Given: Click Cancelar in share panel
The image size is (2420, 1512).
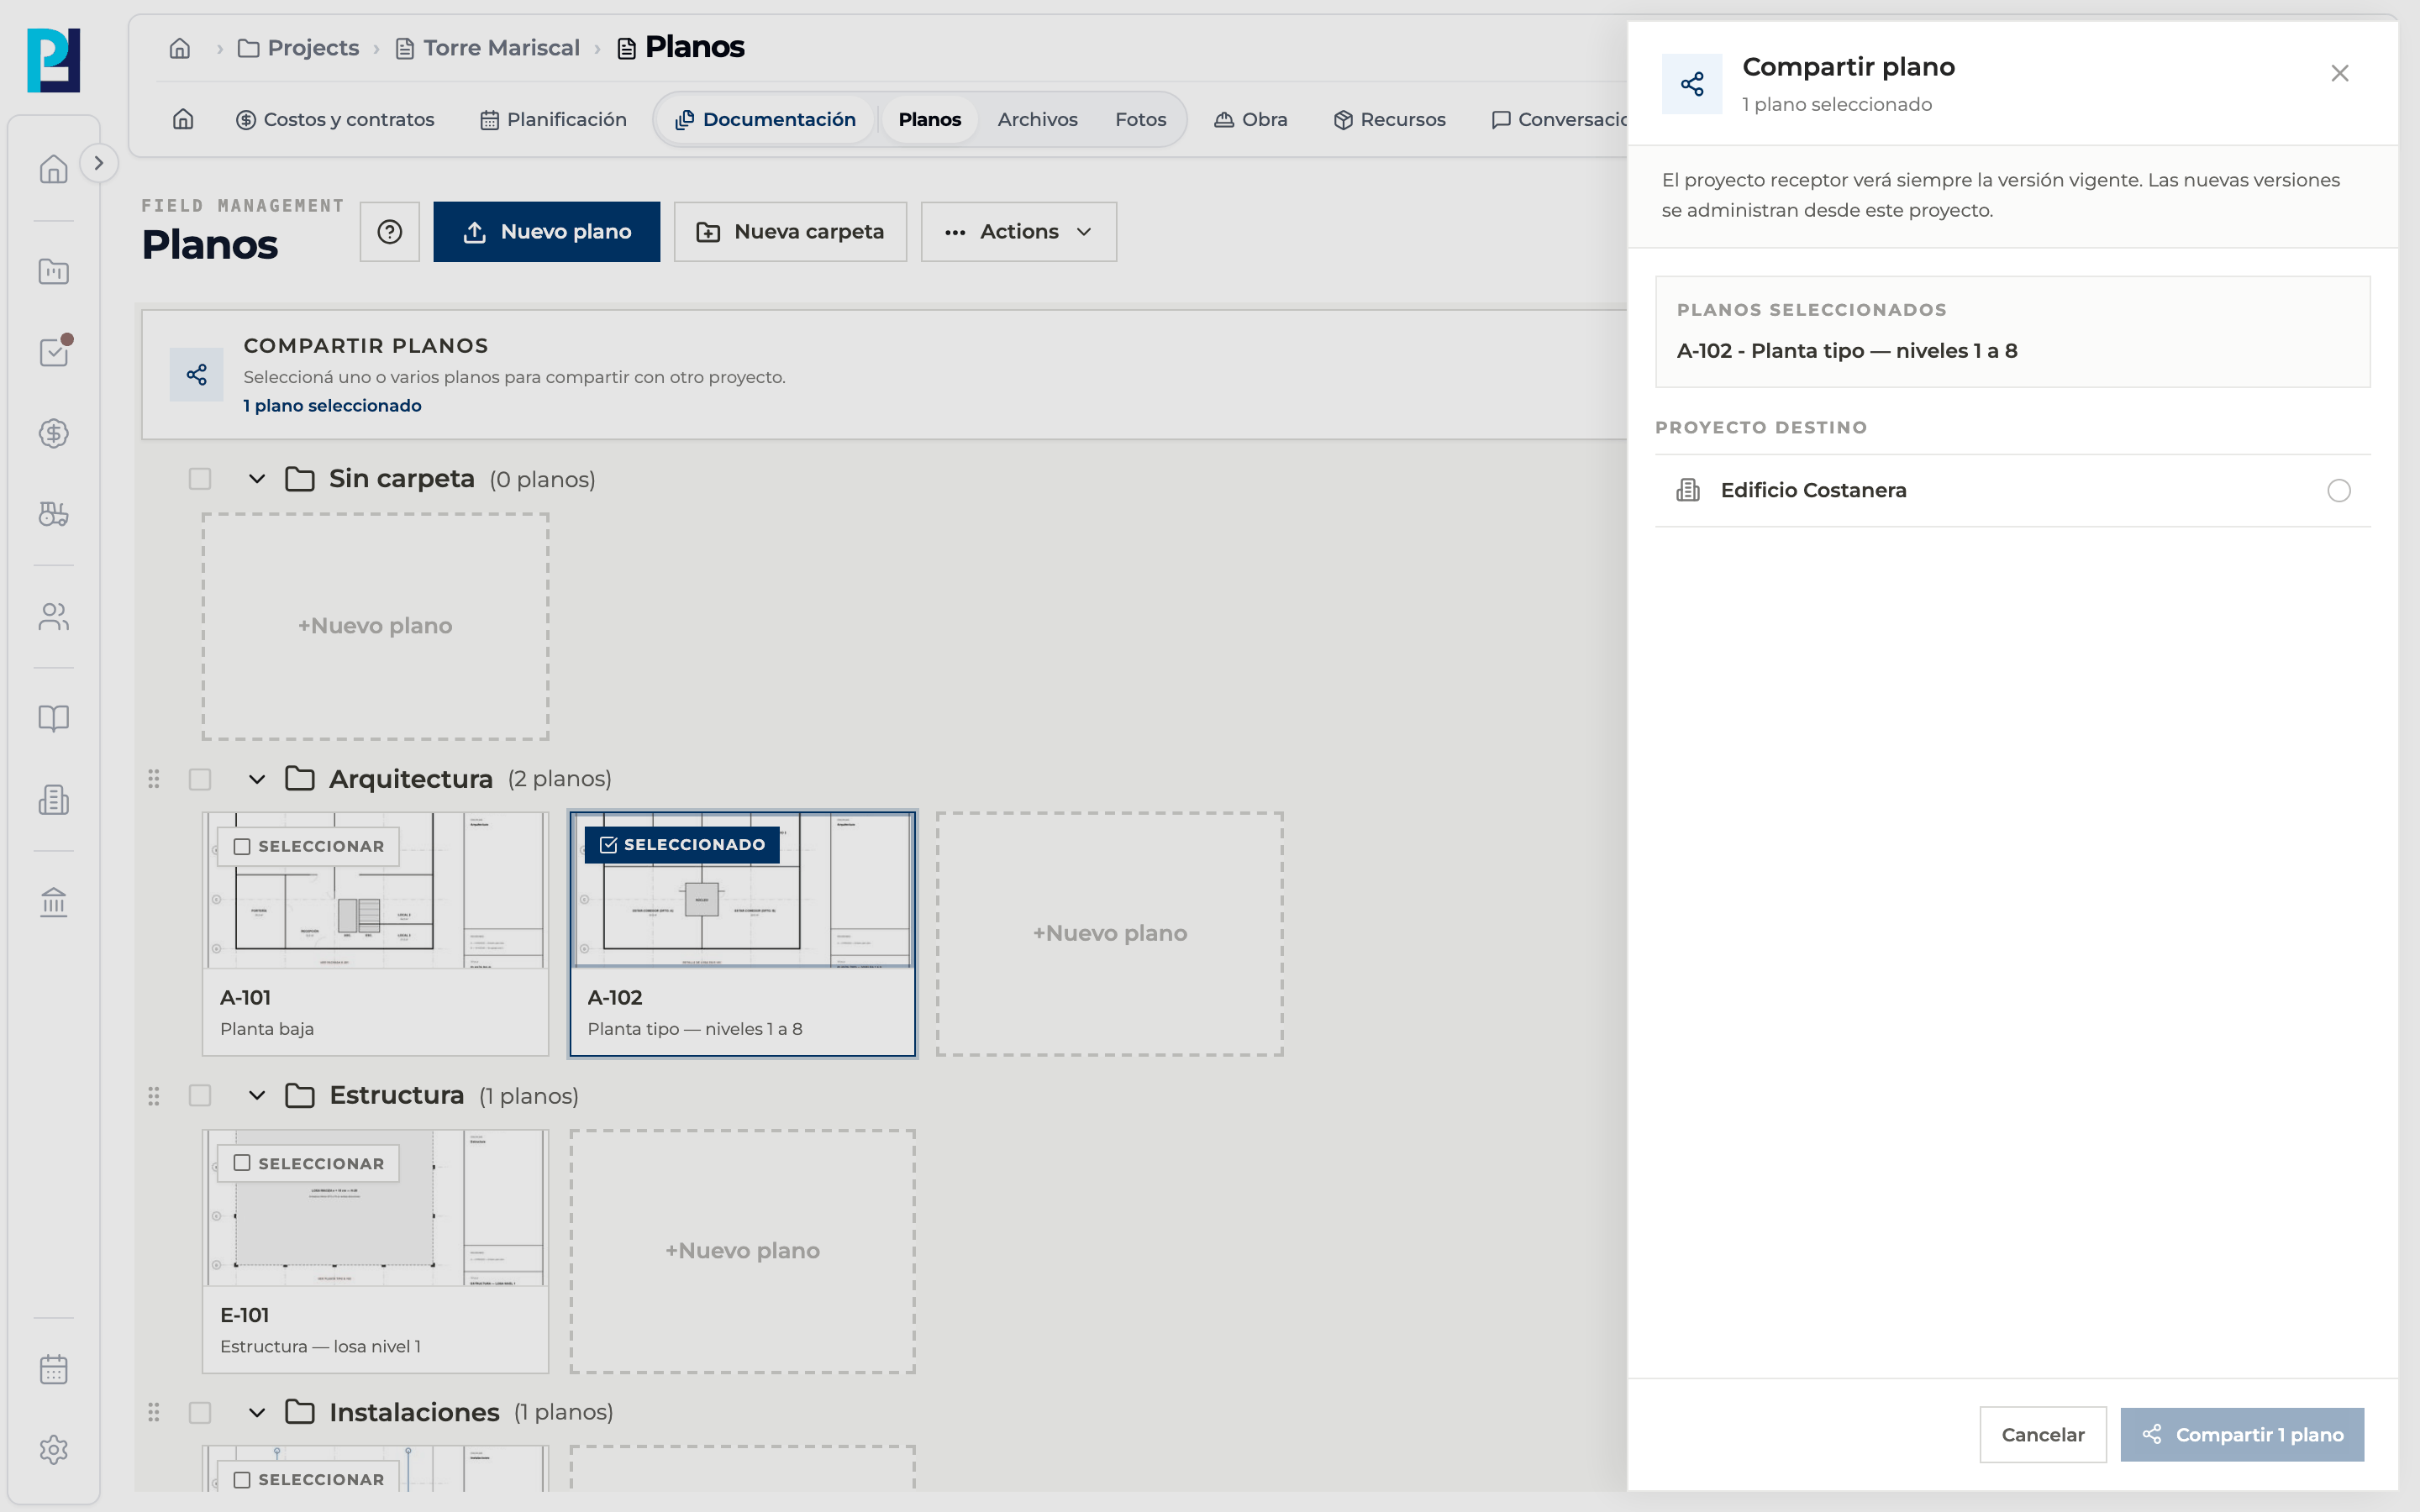Looking at the screenshot, I should (2043, 1435).
